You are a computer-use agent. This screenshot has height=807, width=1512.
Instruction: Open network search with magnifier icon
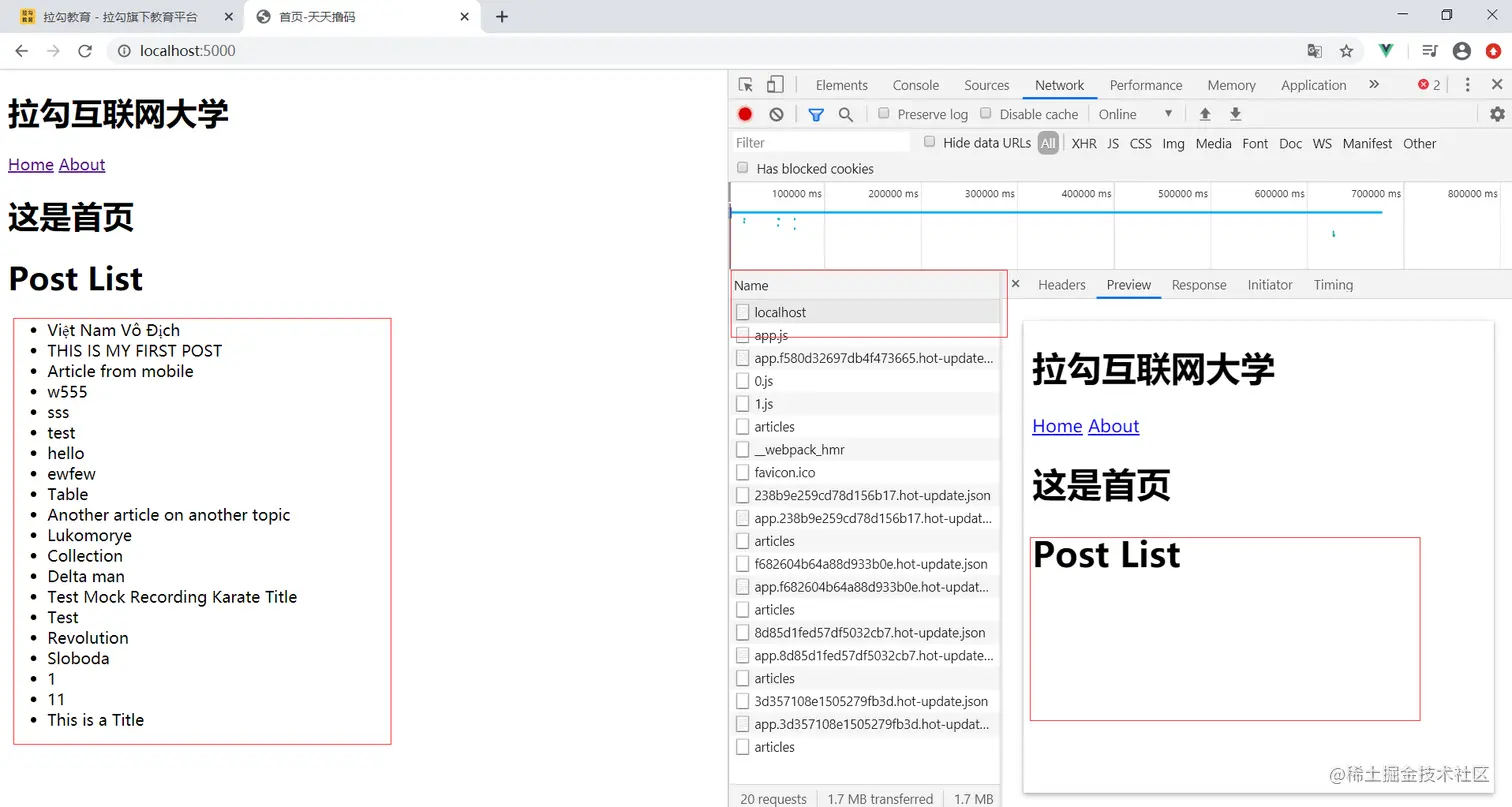tap(846, 115)
